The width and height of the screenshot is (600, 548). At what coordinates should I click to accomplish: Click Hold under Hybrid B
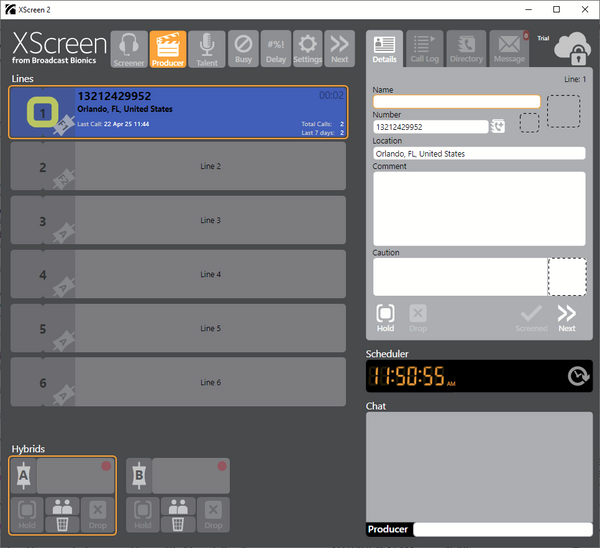point(142,515)
